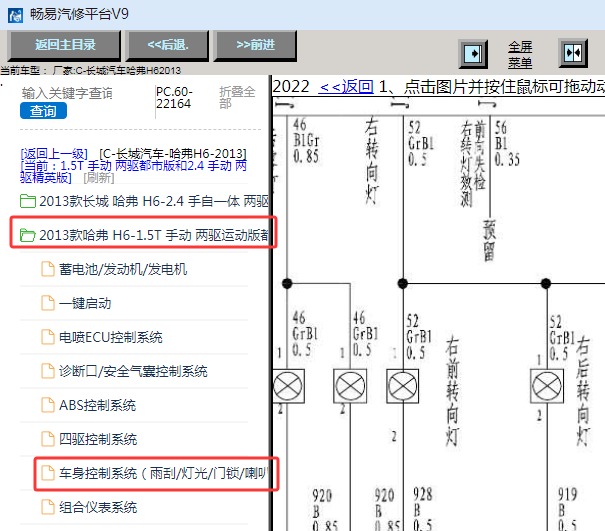605x531 pixels.
Task: Open the 全屏菜单 link
Action: coord(520,54)
